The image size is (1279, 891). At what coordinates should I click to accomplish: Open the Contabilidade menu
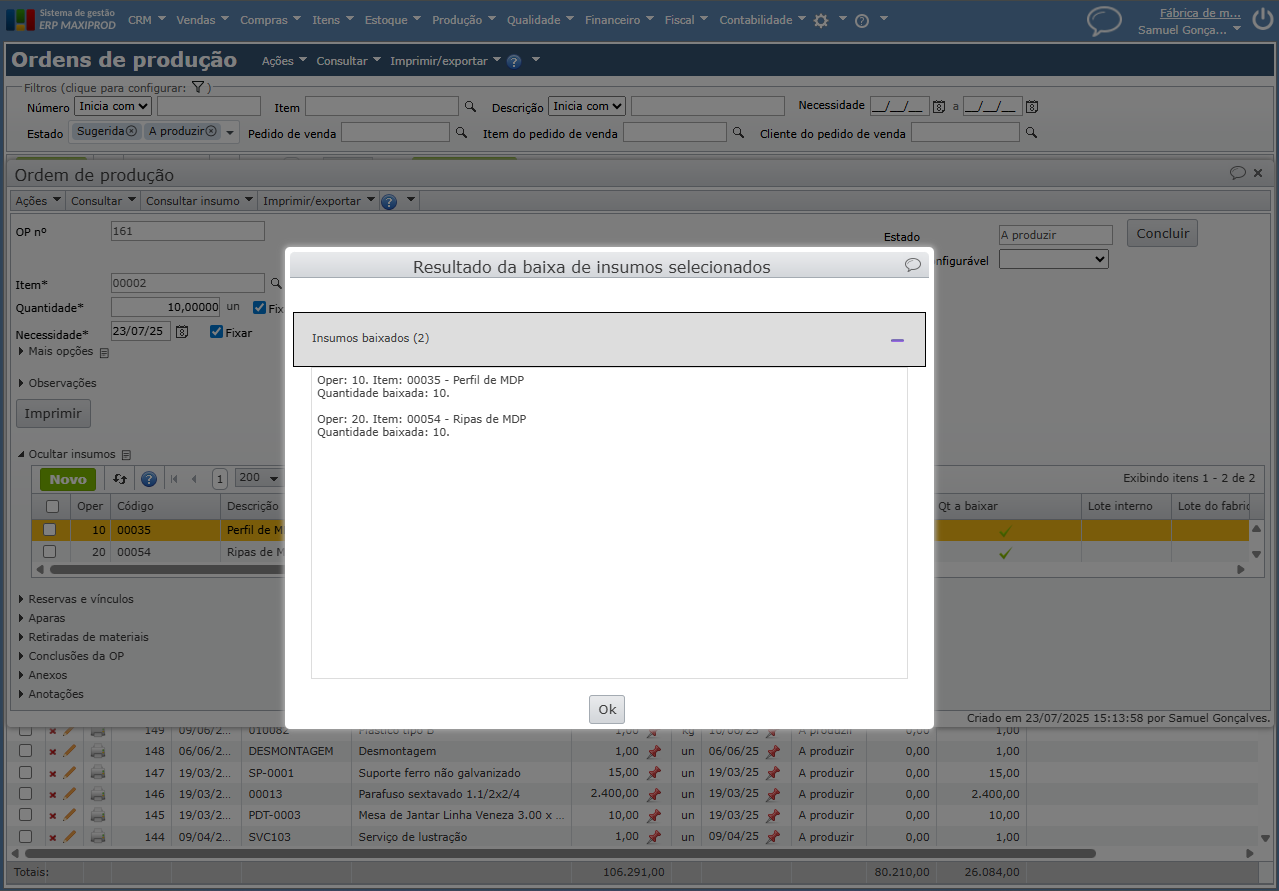click(x=762, y=20)
